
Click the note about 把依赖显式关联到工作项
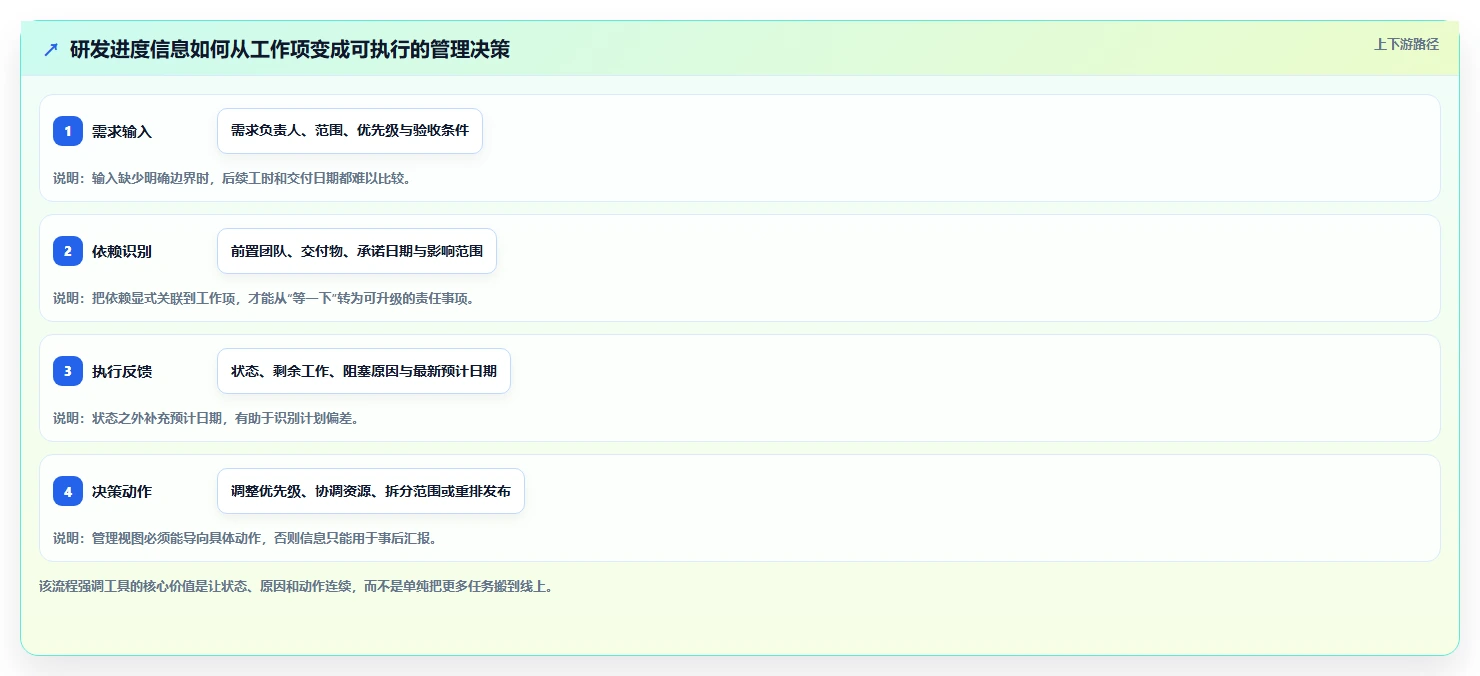(263, 298)
